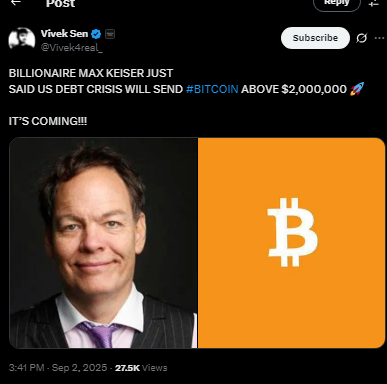Screen dimensions: 387x384
Task: View the 27.5K Views count
Action: coord(141,368)
